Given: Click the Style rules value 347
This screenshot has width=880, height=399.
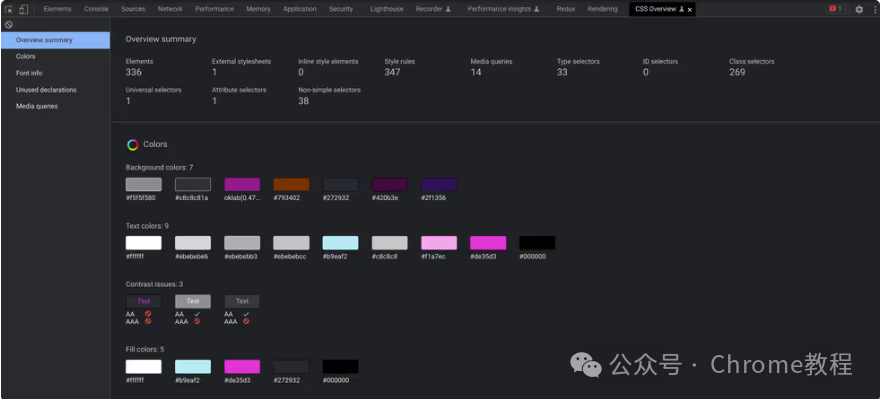Looking at the screenshot, I should point(392,72).
